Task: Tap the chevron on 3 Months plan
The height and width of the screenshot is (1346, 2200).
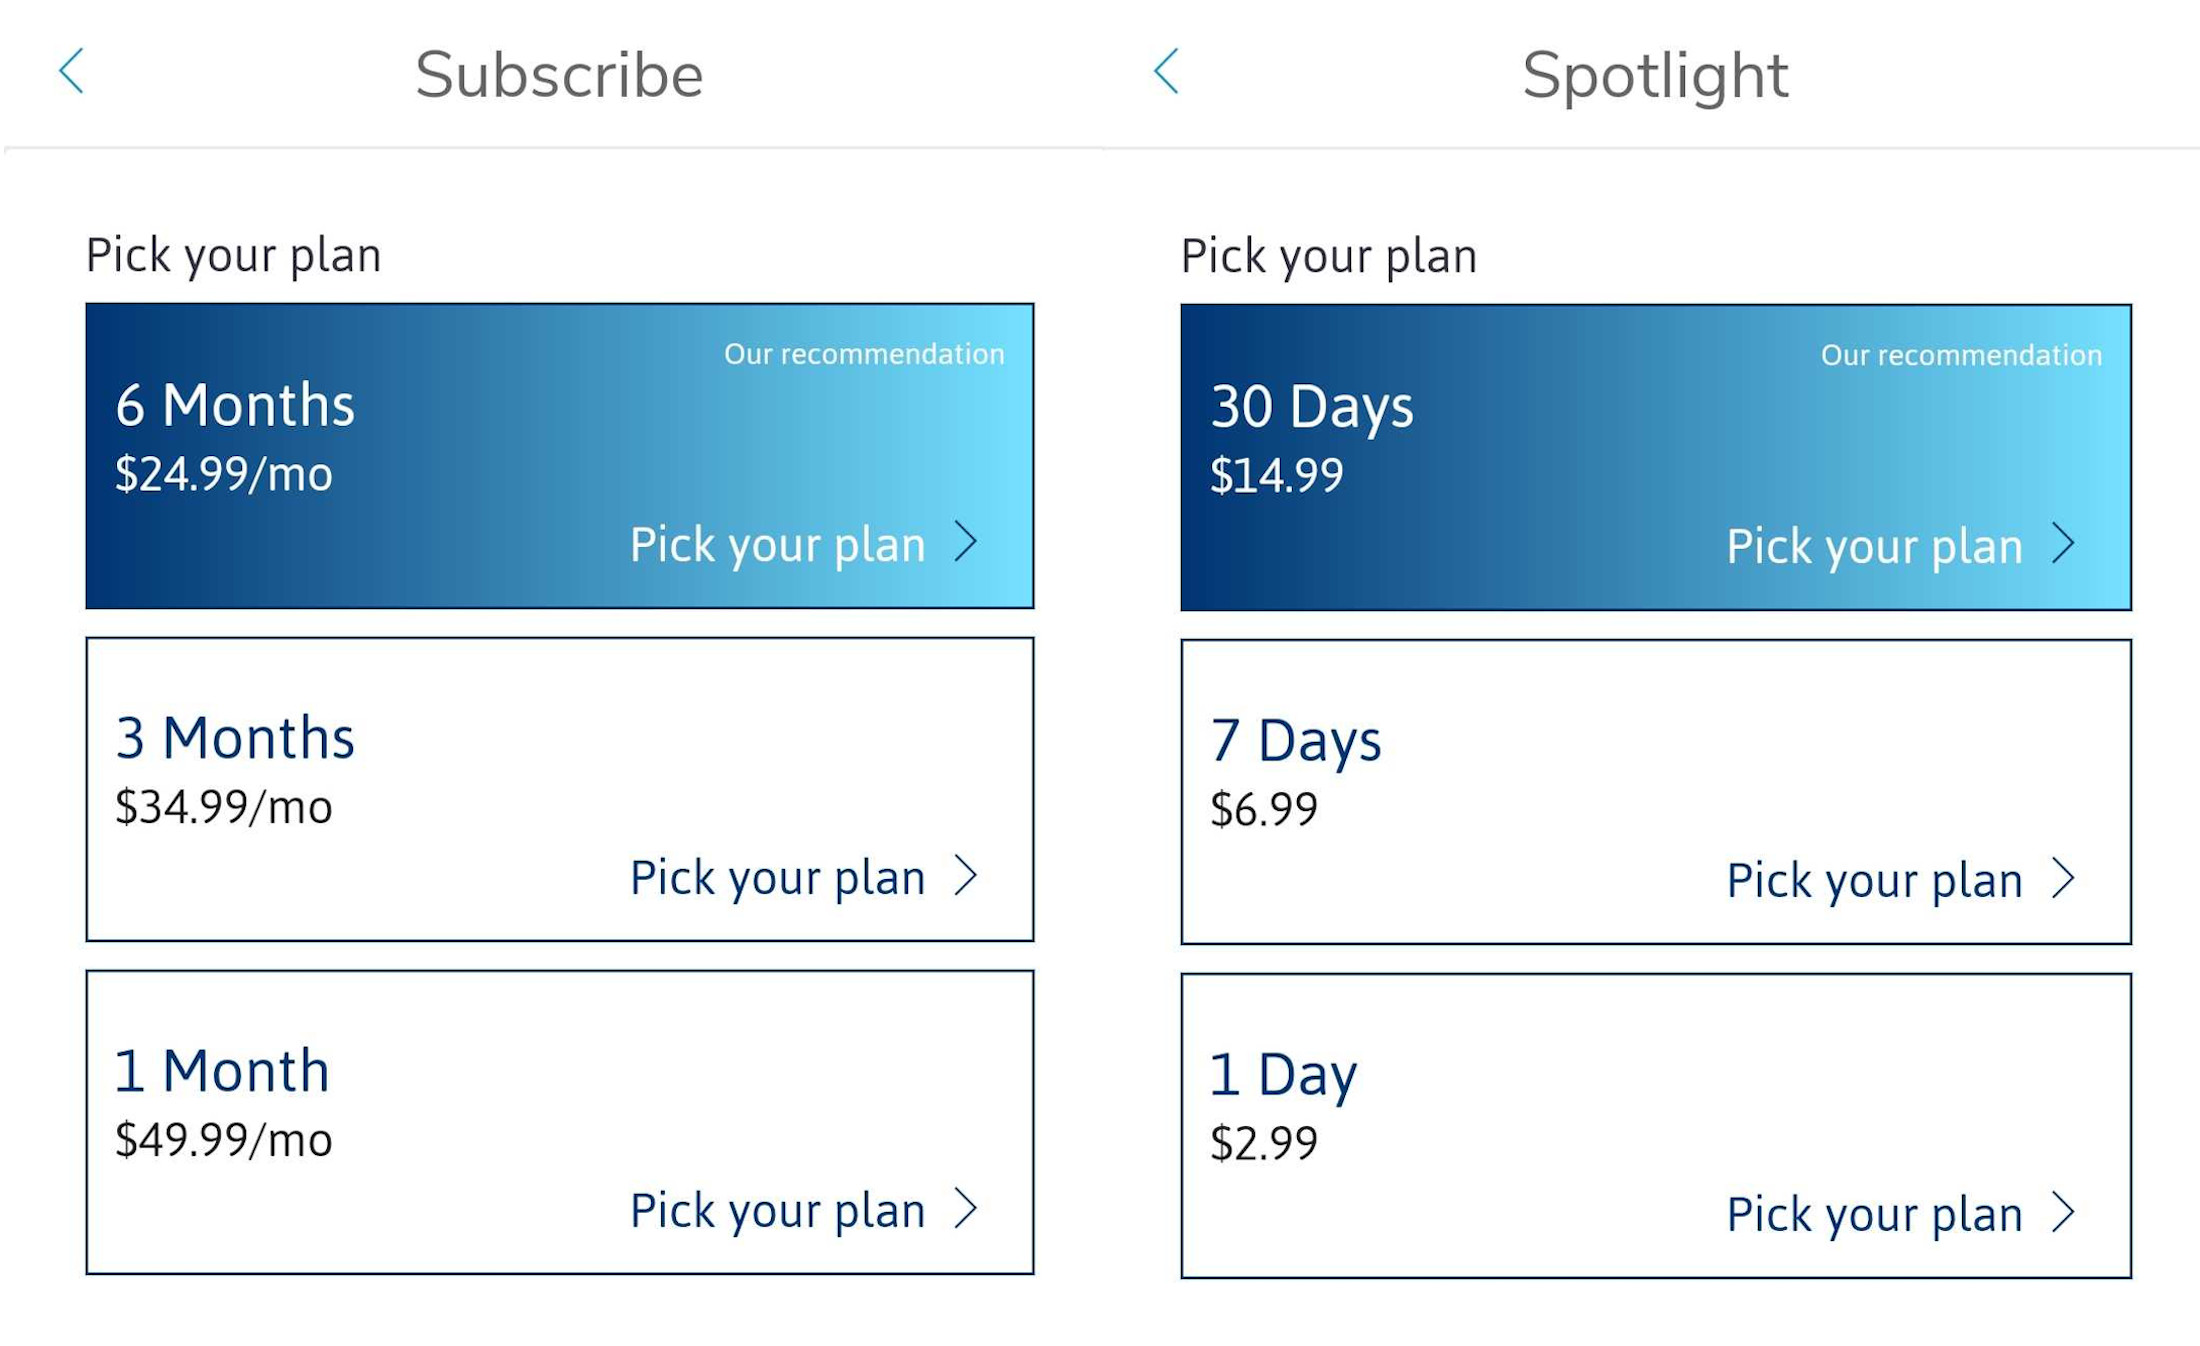Action: (x=966, y=876)
